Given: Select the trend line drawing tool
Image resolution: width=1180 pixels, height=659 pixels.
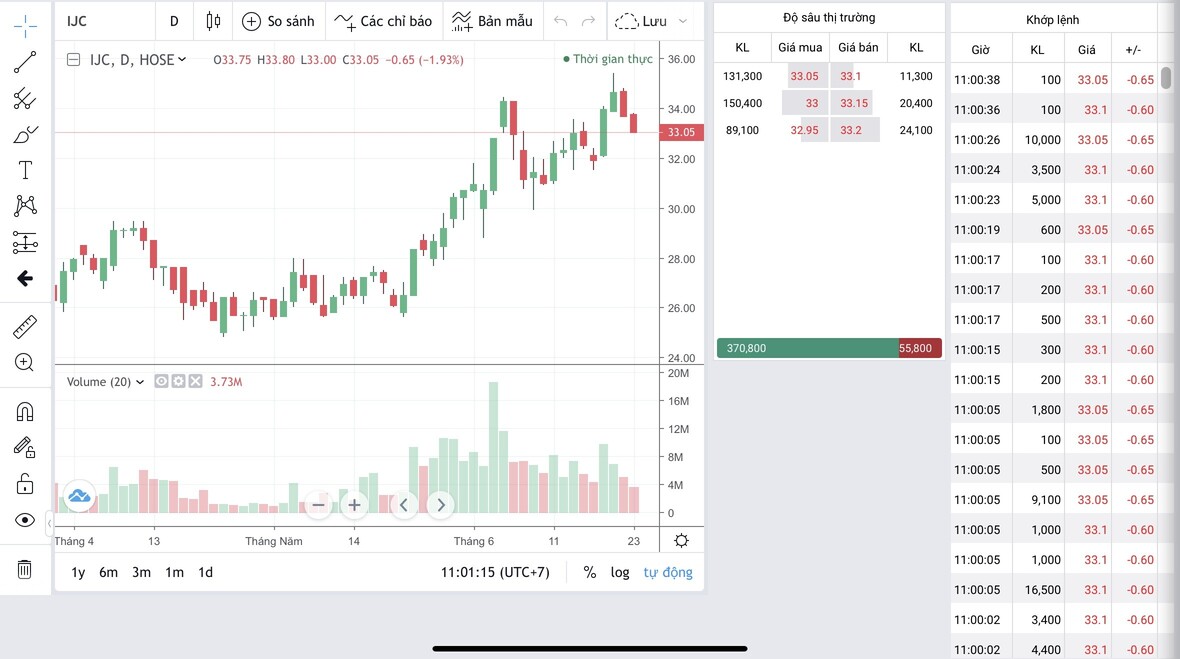Looking at the screenshot, I should click(25, 62).
